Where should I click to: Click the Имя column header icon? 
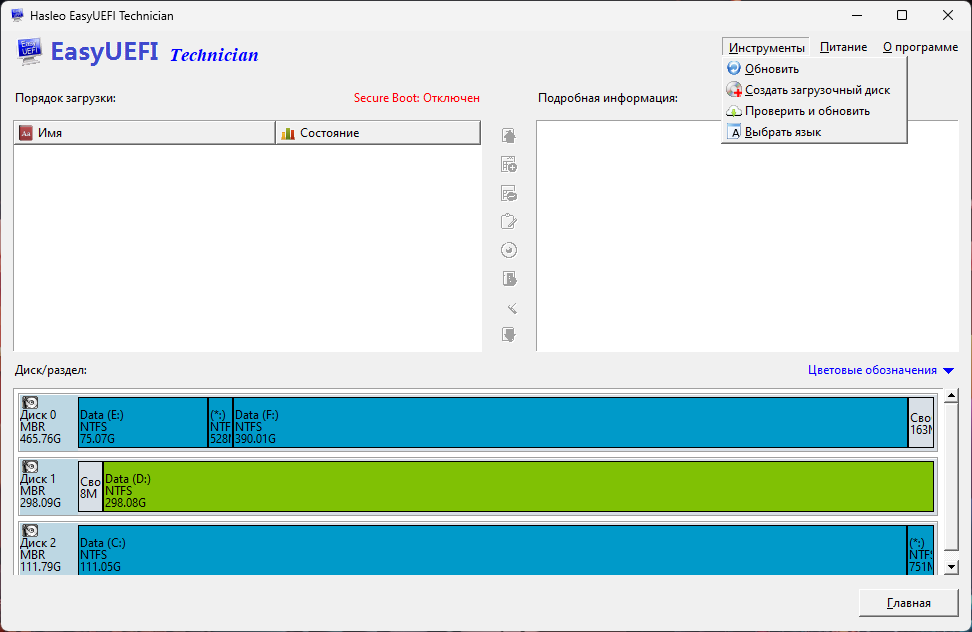click(x=25, y=133)
